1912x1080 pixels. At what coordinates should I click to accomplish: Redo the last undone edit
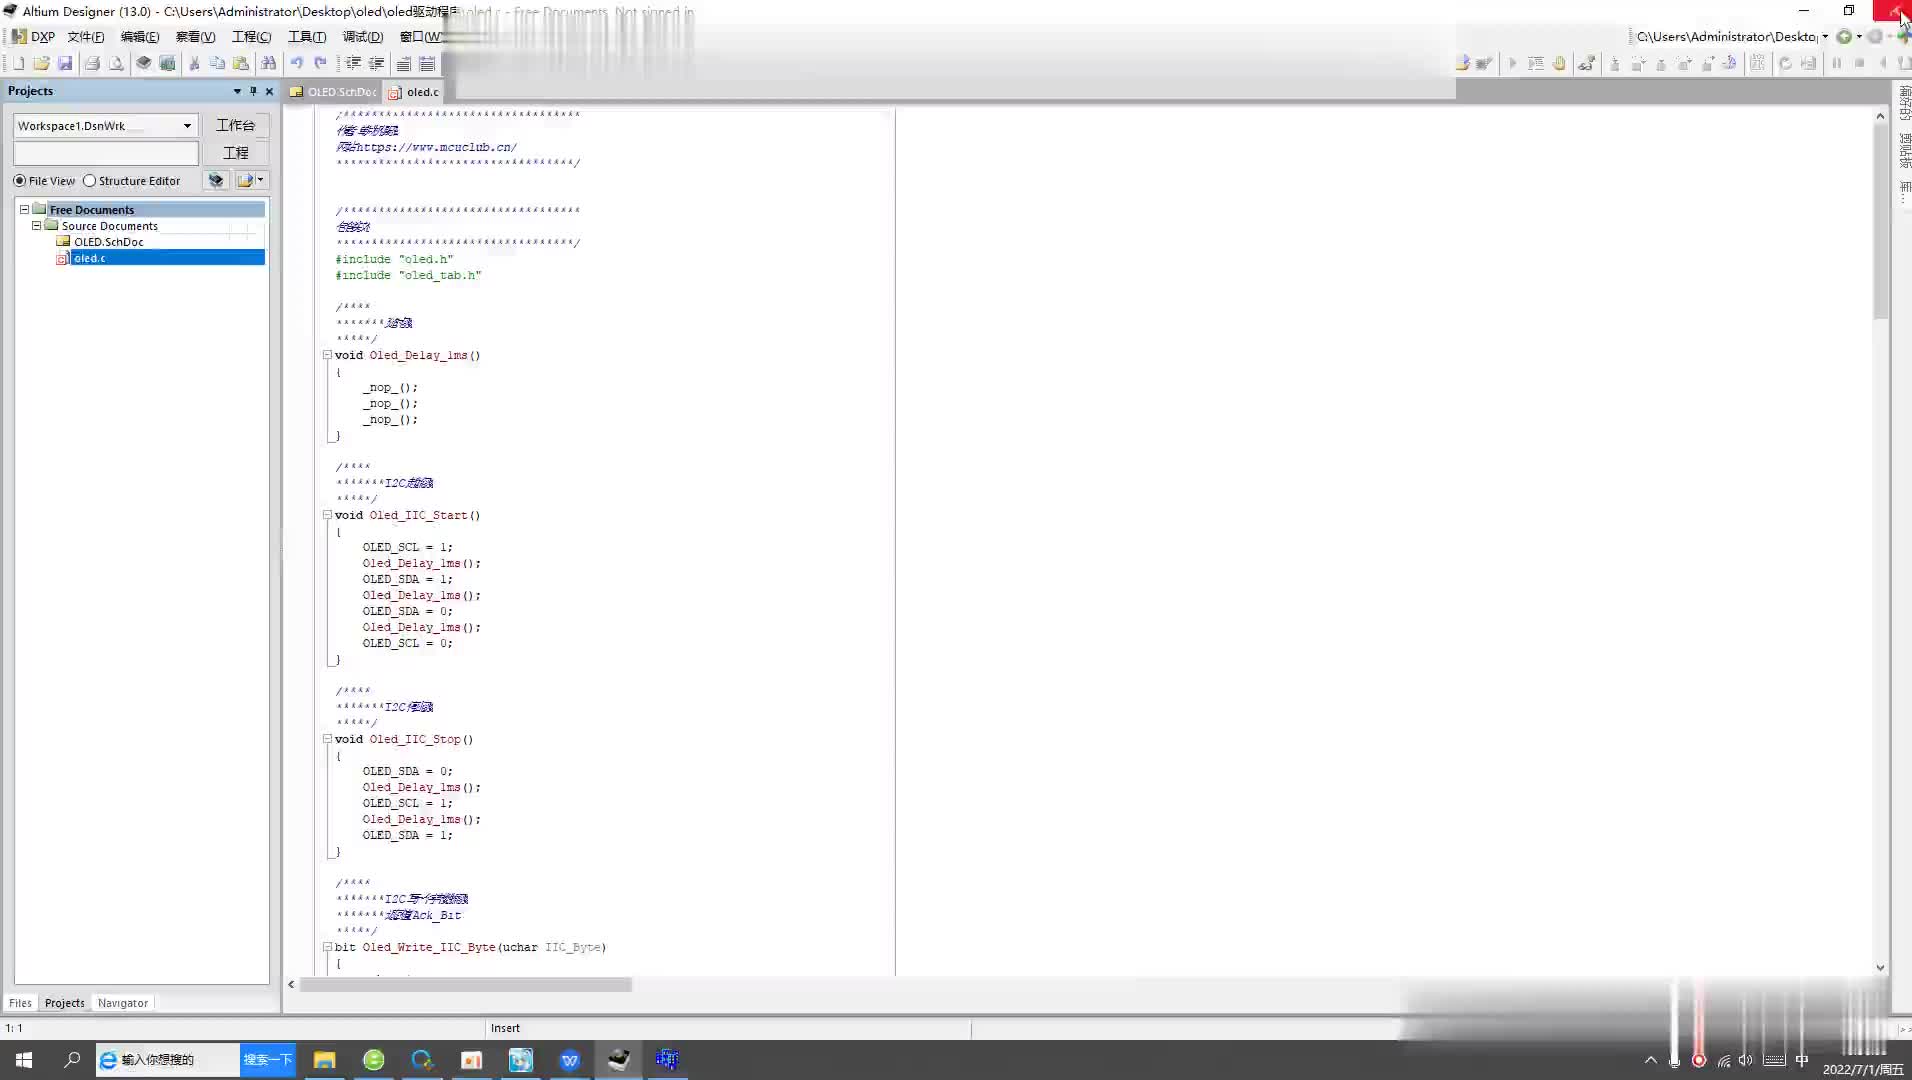pos(320,63)
